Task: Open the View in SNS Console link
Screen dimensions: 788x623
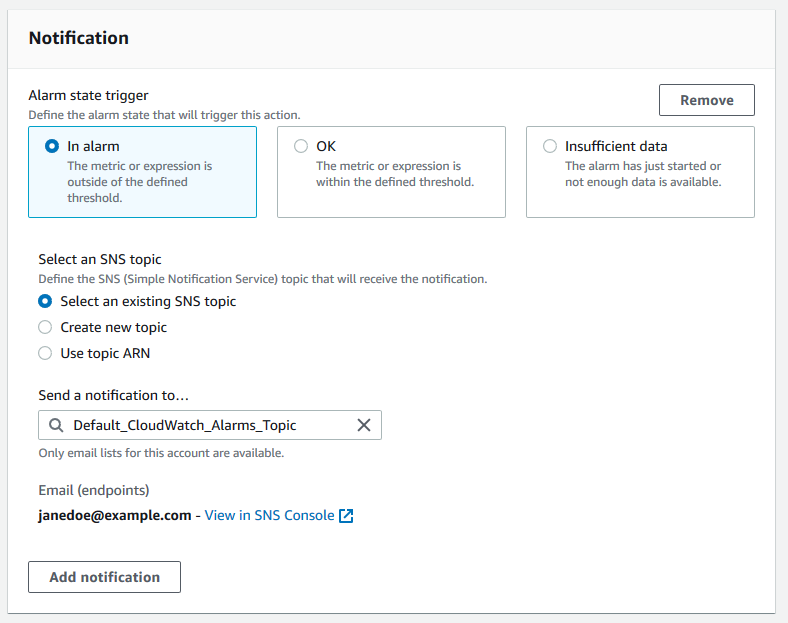Action: (x=269, y=516)
